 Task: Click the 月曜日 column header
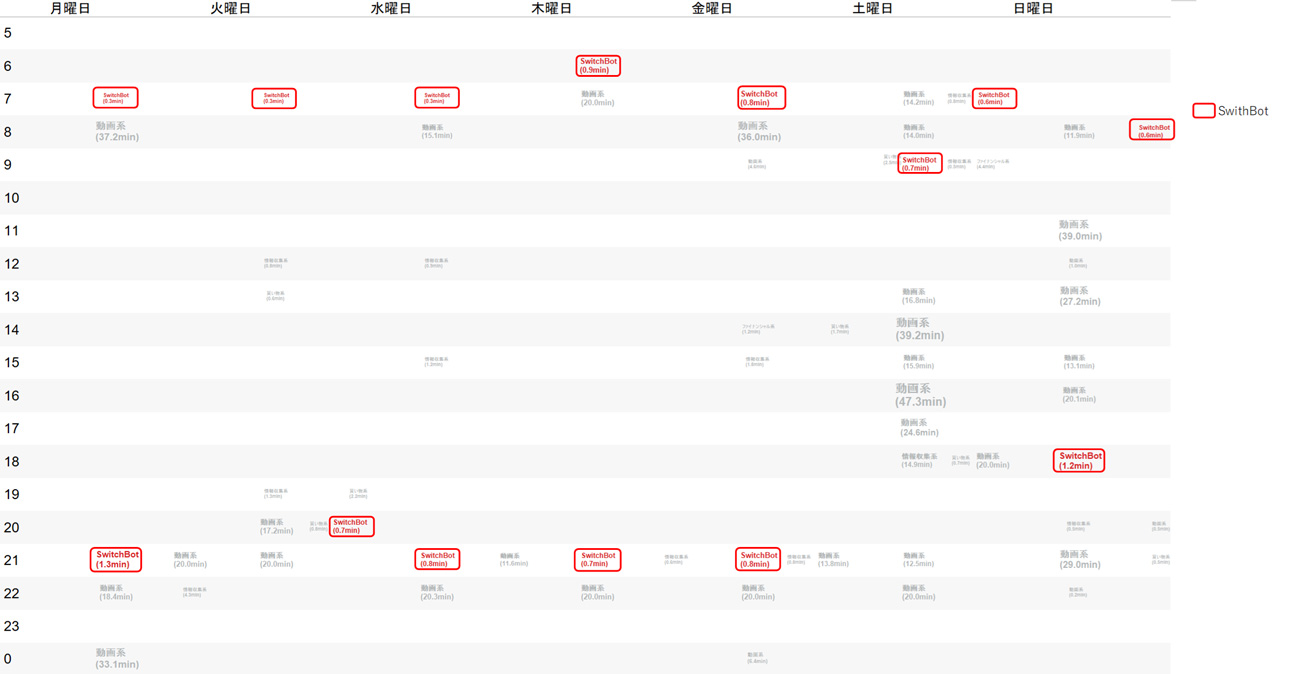[x=70, y=9]
